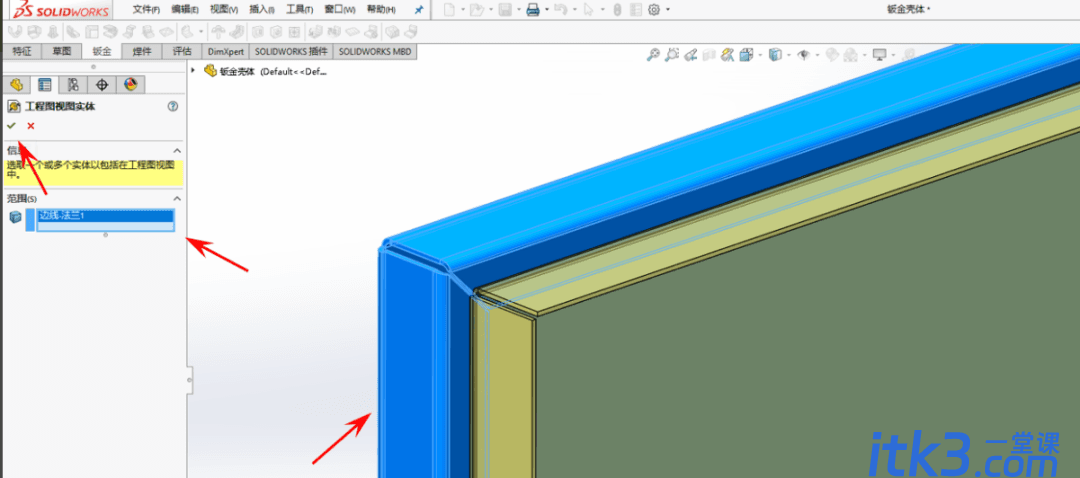Screen dimensions: 1080x478
Task: Switch to the 钣金 tab
Action: coord(101,52)
